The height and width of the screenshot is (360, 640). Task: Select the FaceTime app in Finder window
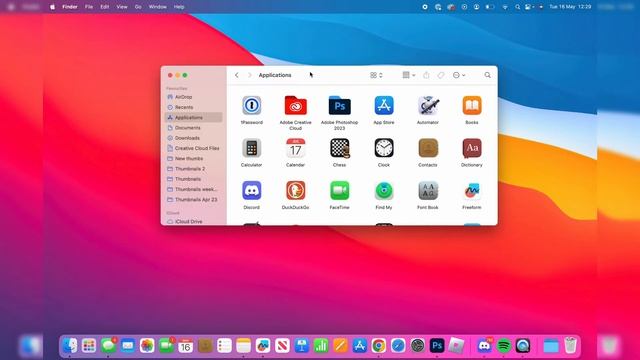click(340, 190)
